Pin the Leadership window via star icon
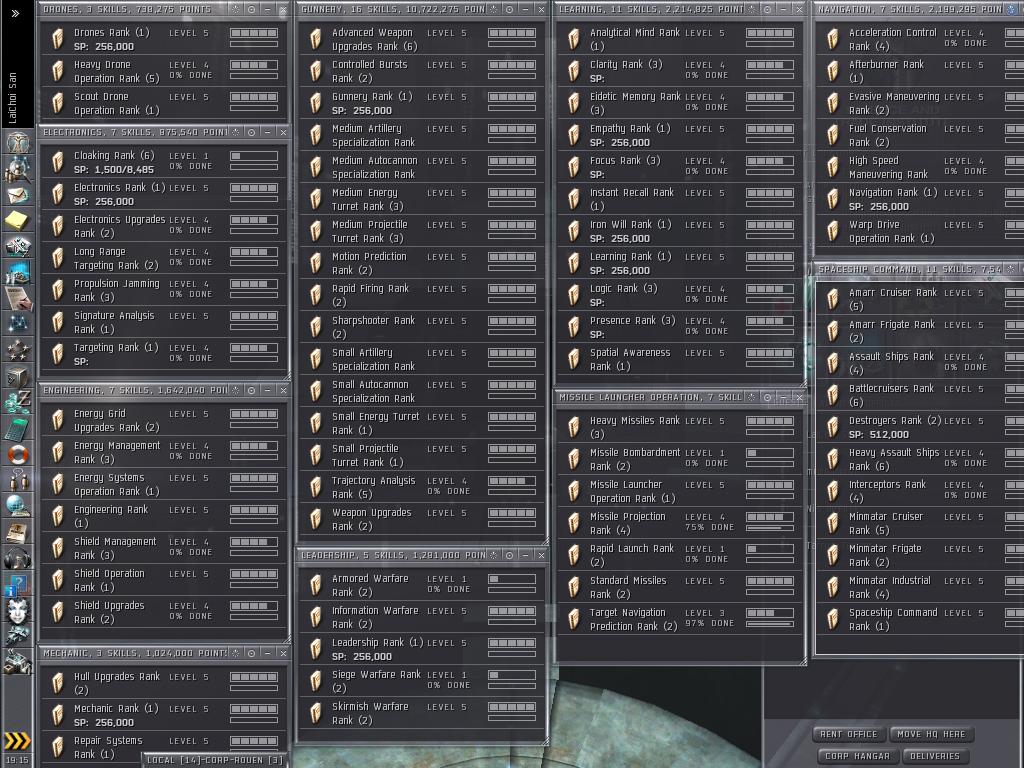The width and height of the screenshot is (1024, 768). coord(494,555)
